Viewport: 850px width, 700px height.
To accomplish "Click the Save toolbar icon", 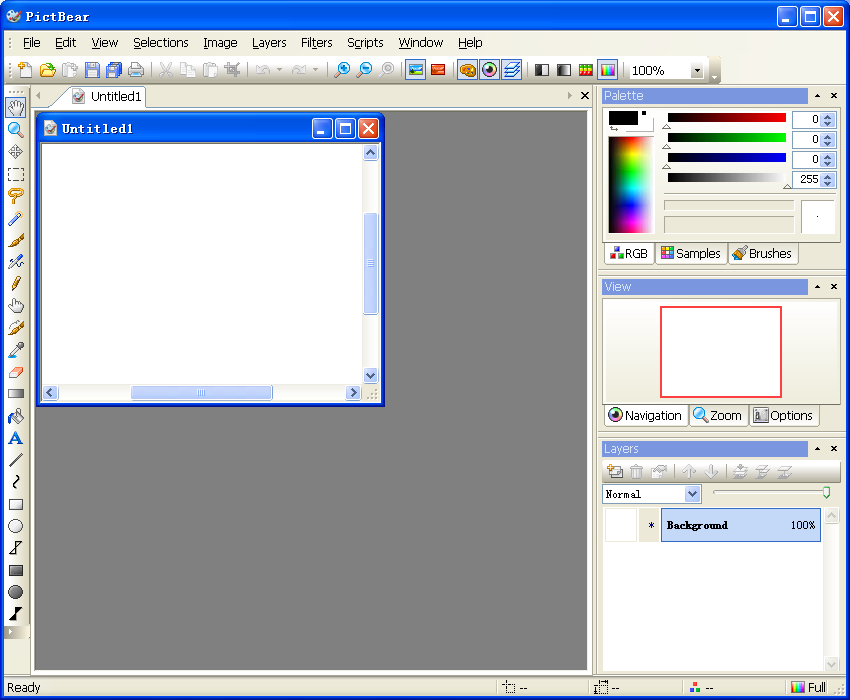I will tap(92, 70).
